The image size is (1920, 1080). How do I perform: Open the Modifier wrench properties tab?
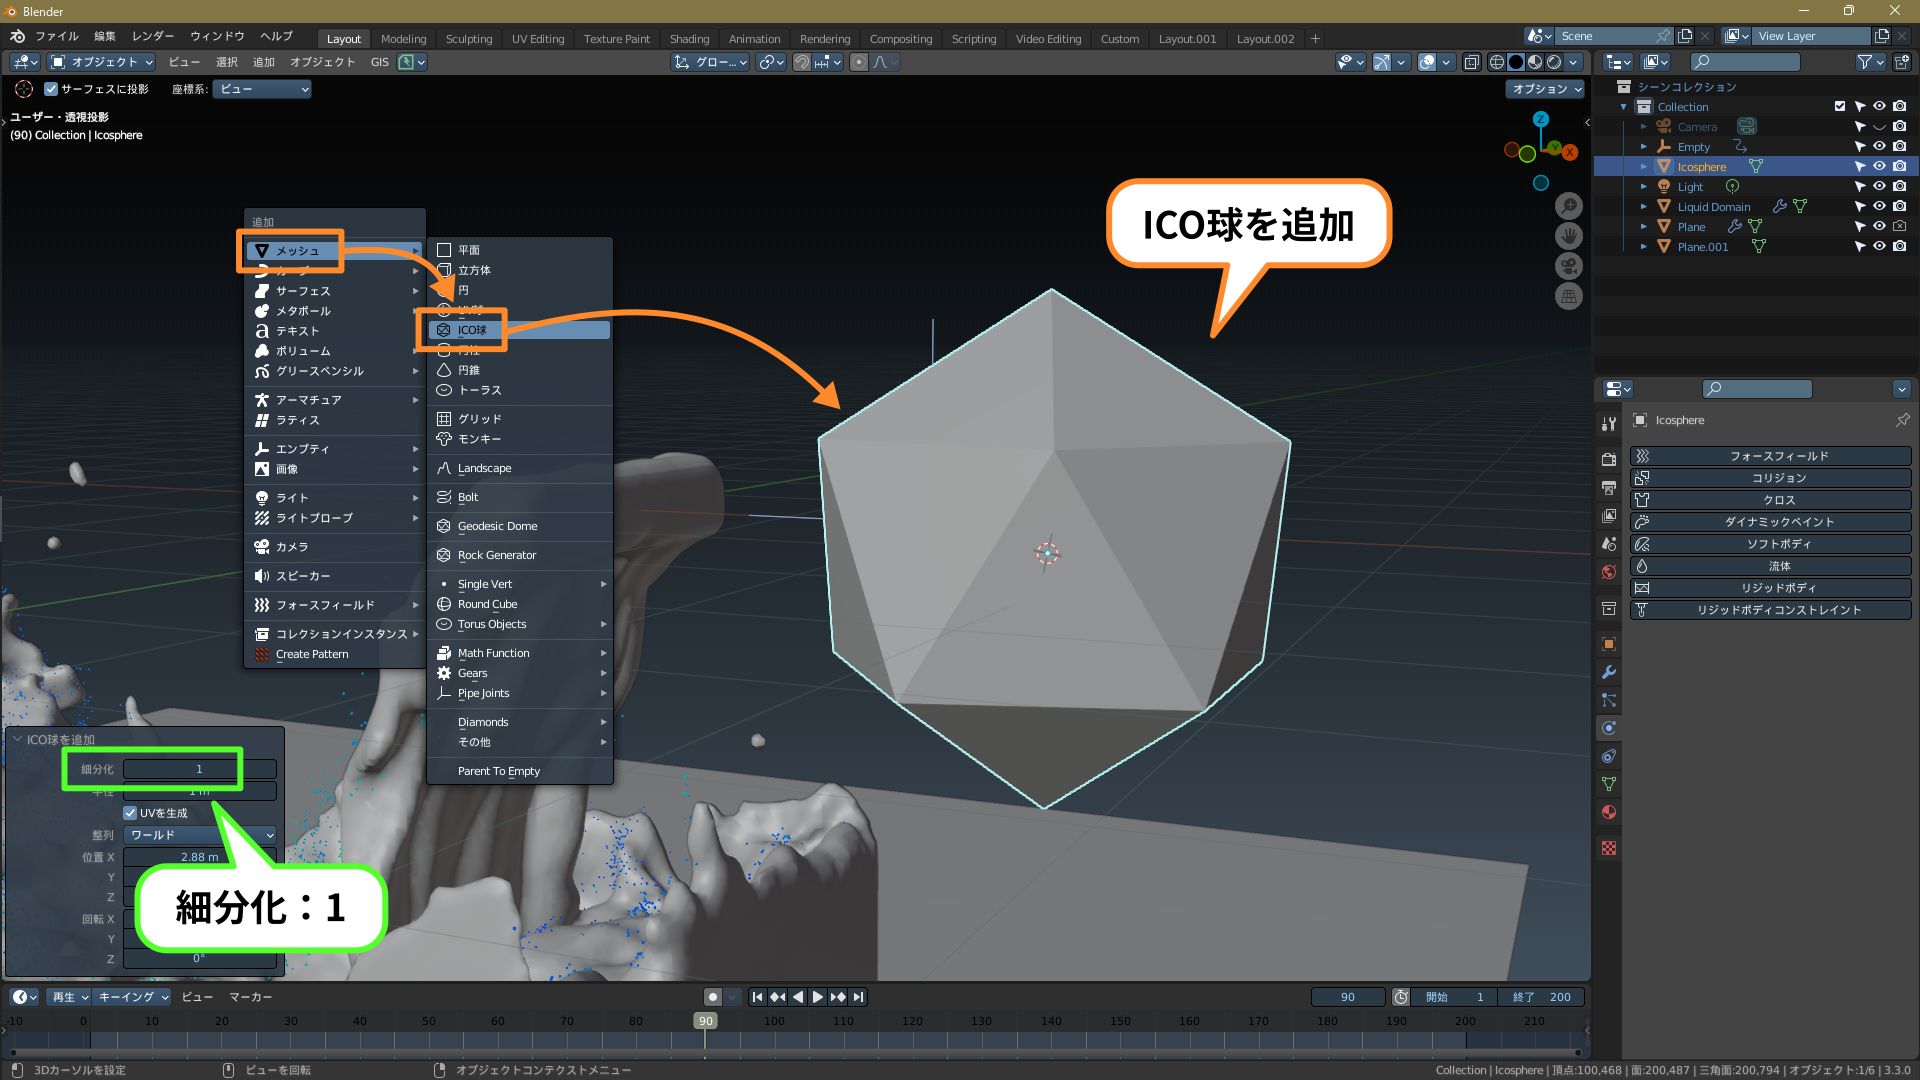[1609, 672]
